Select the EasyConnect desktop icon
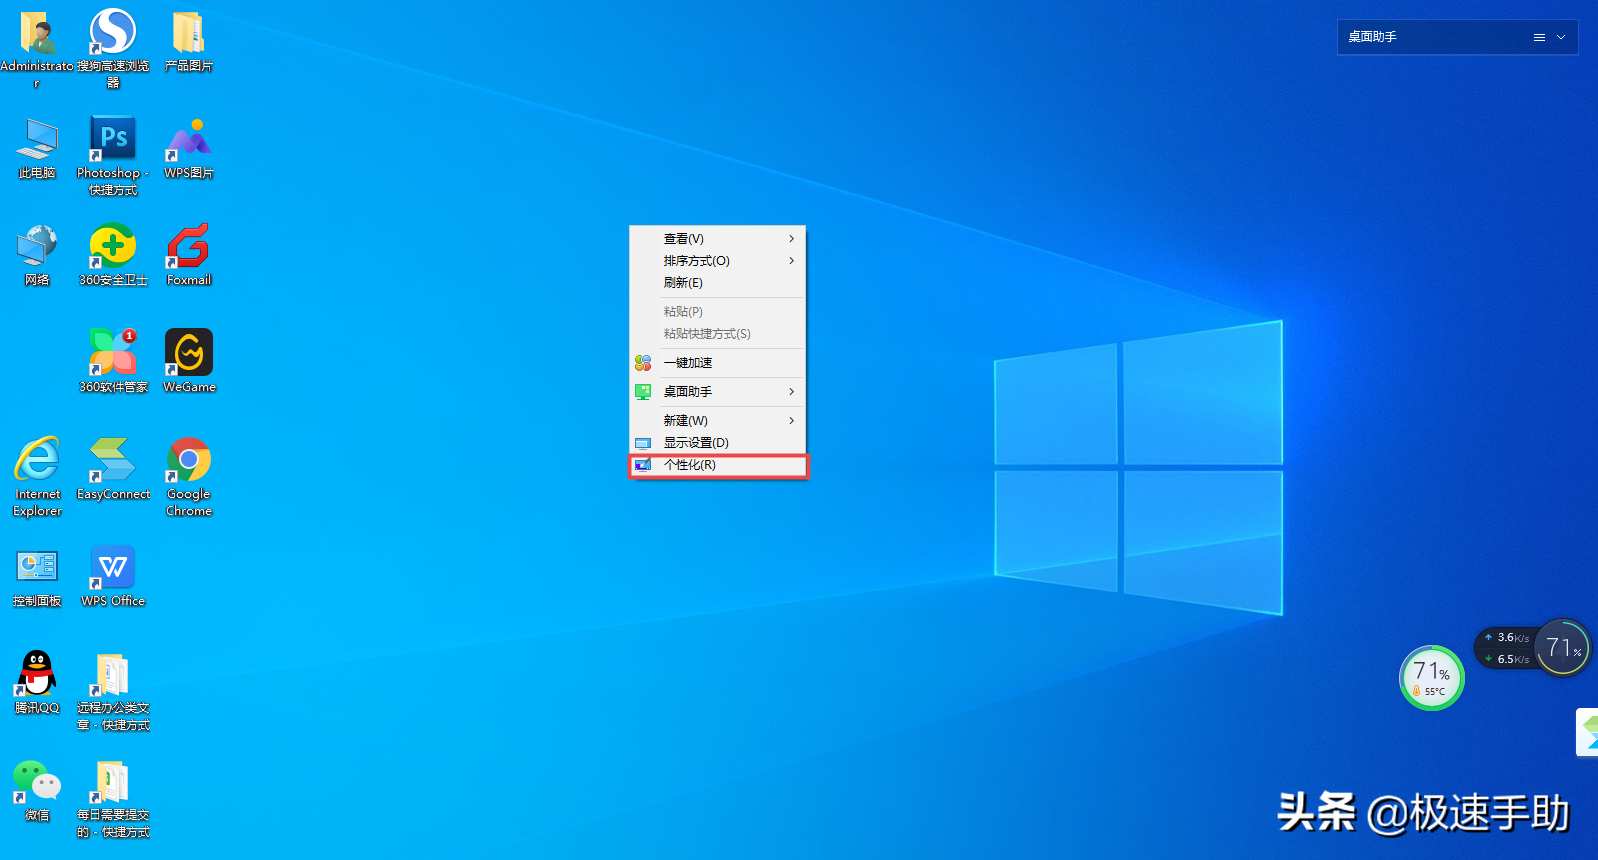The image size is (1598, 860). point(113,460)
